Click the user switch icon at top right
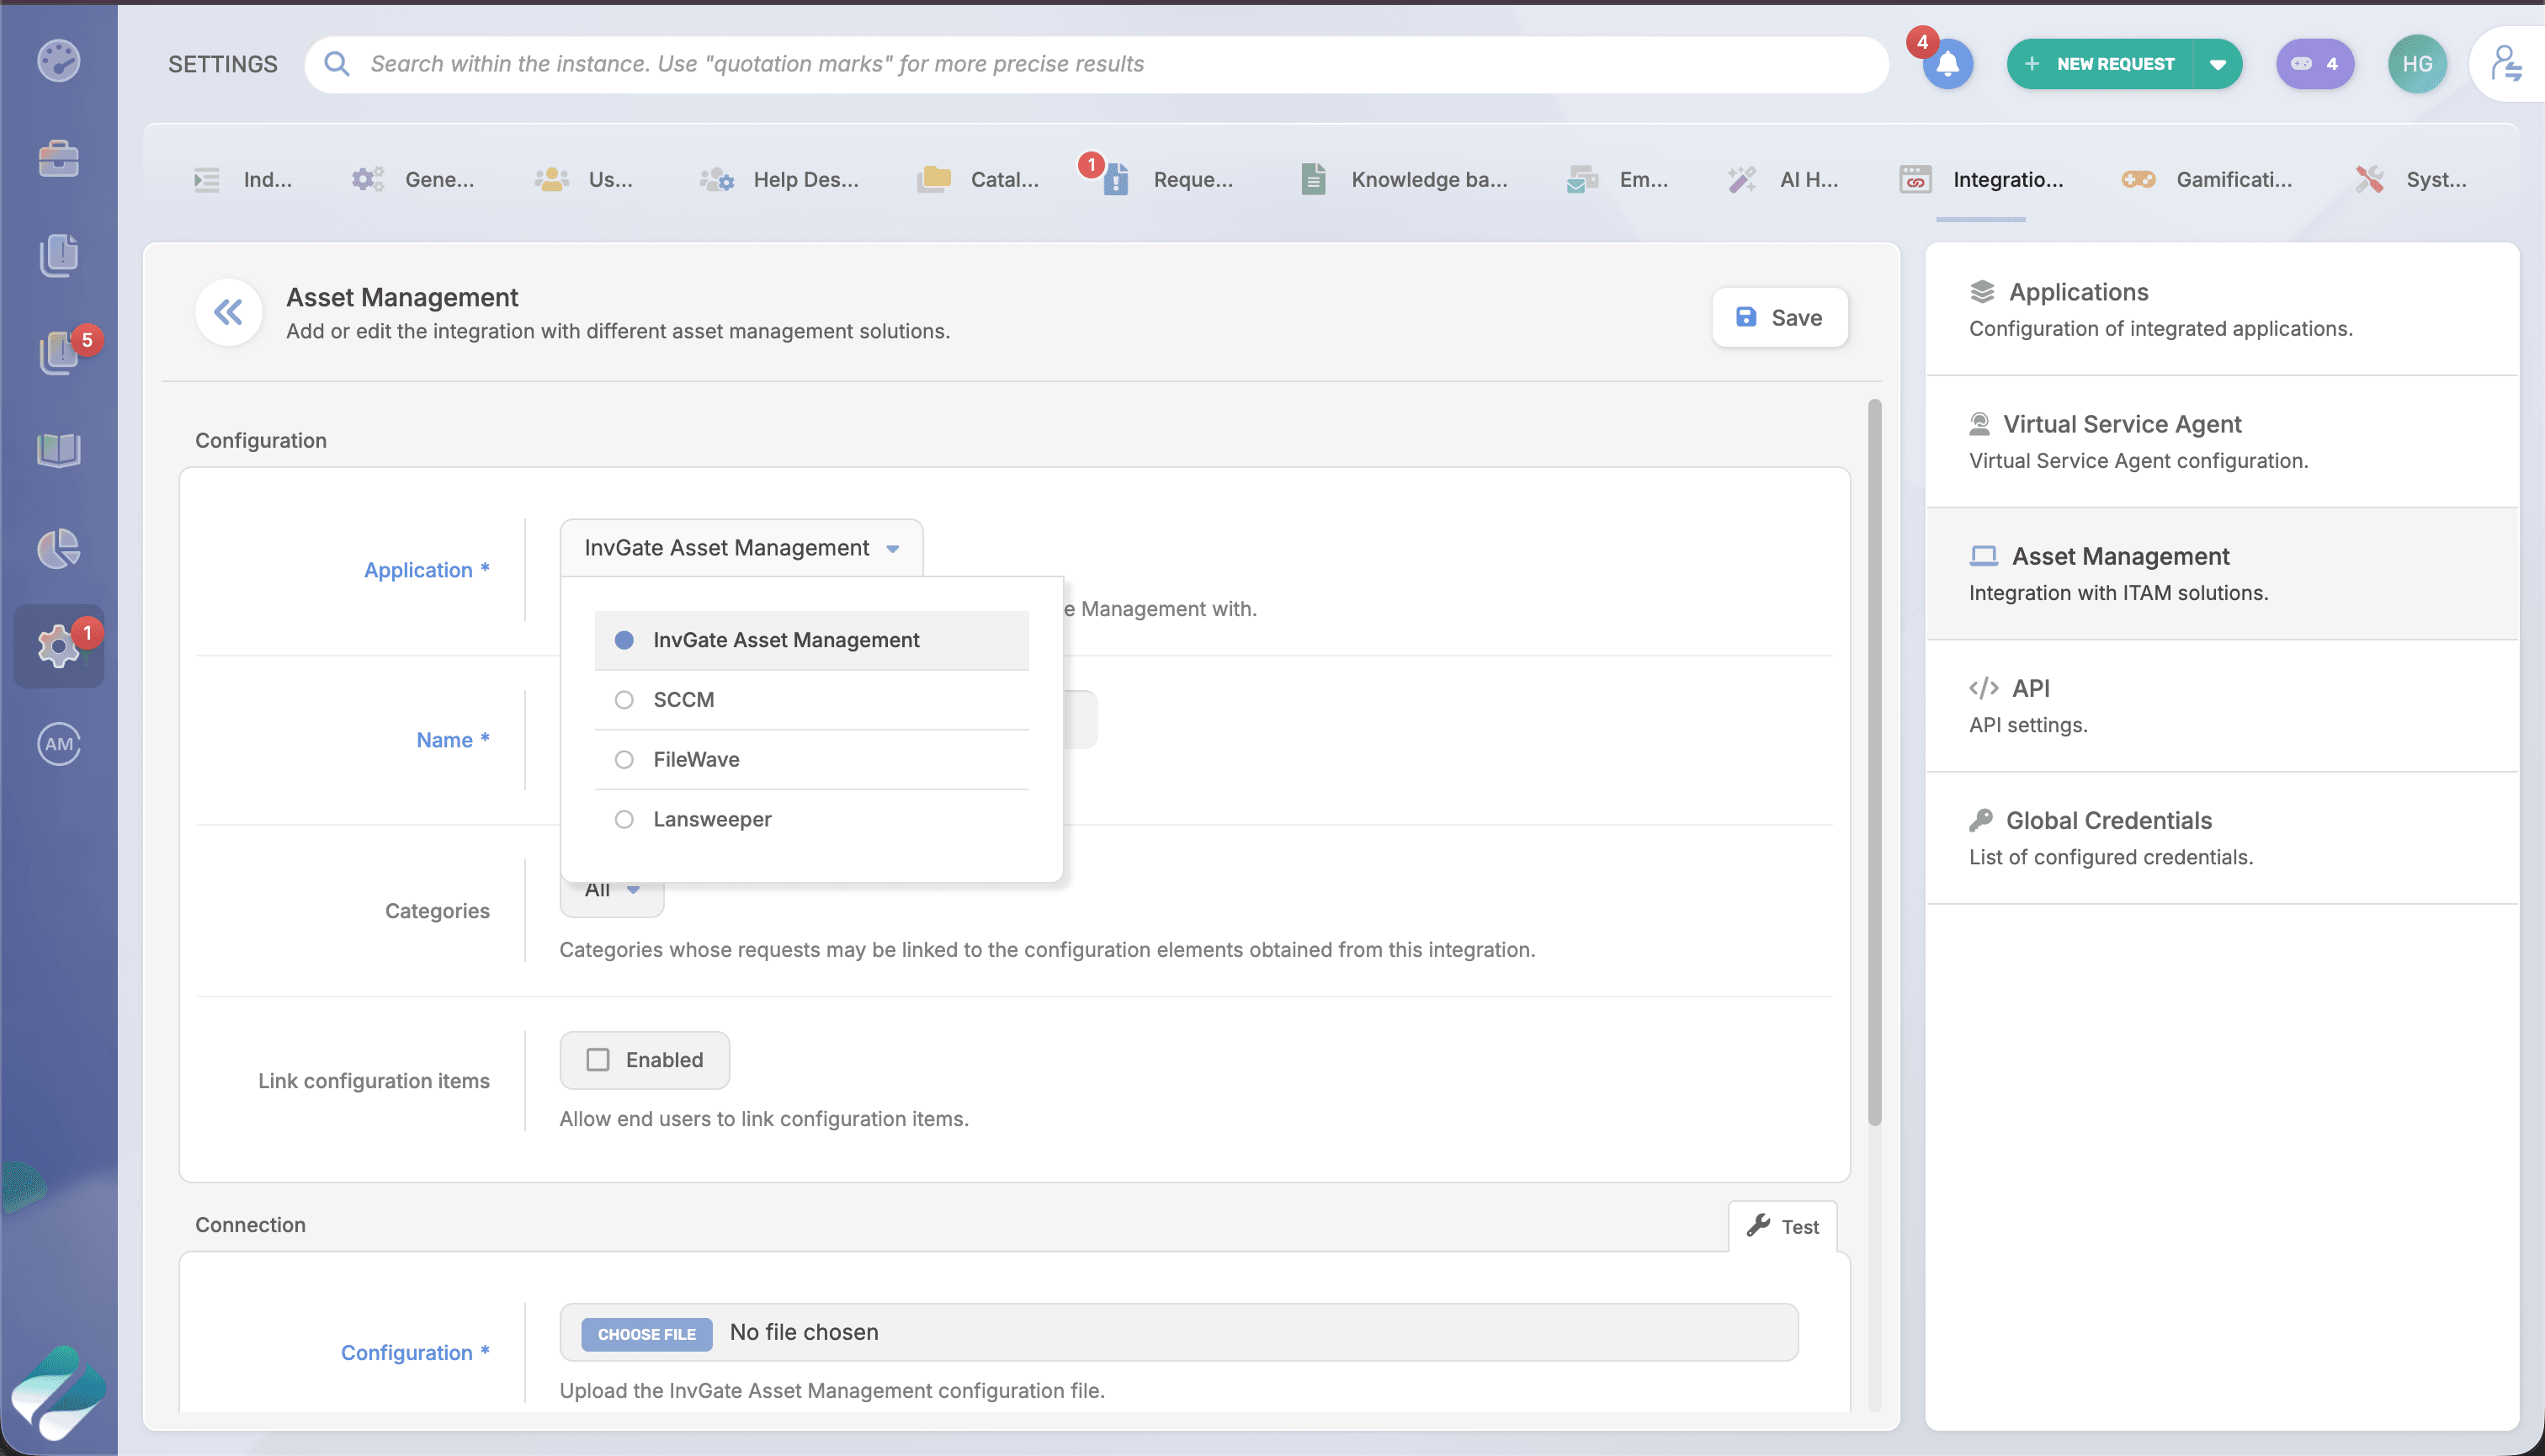 [2506, 64]
